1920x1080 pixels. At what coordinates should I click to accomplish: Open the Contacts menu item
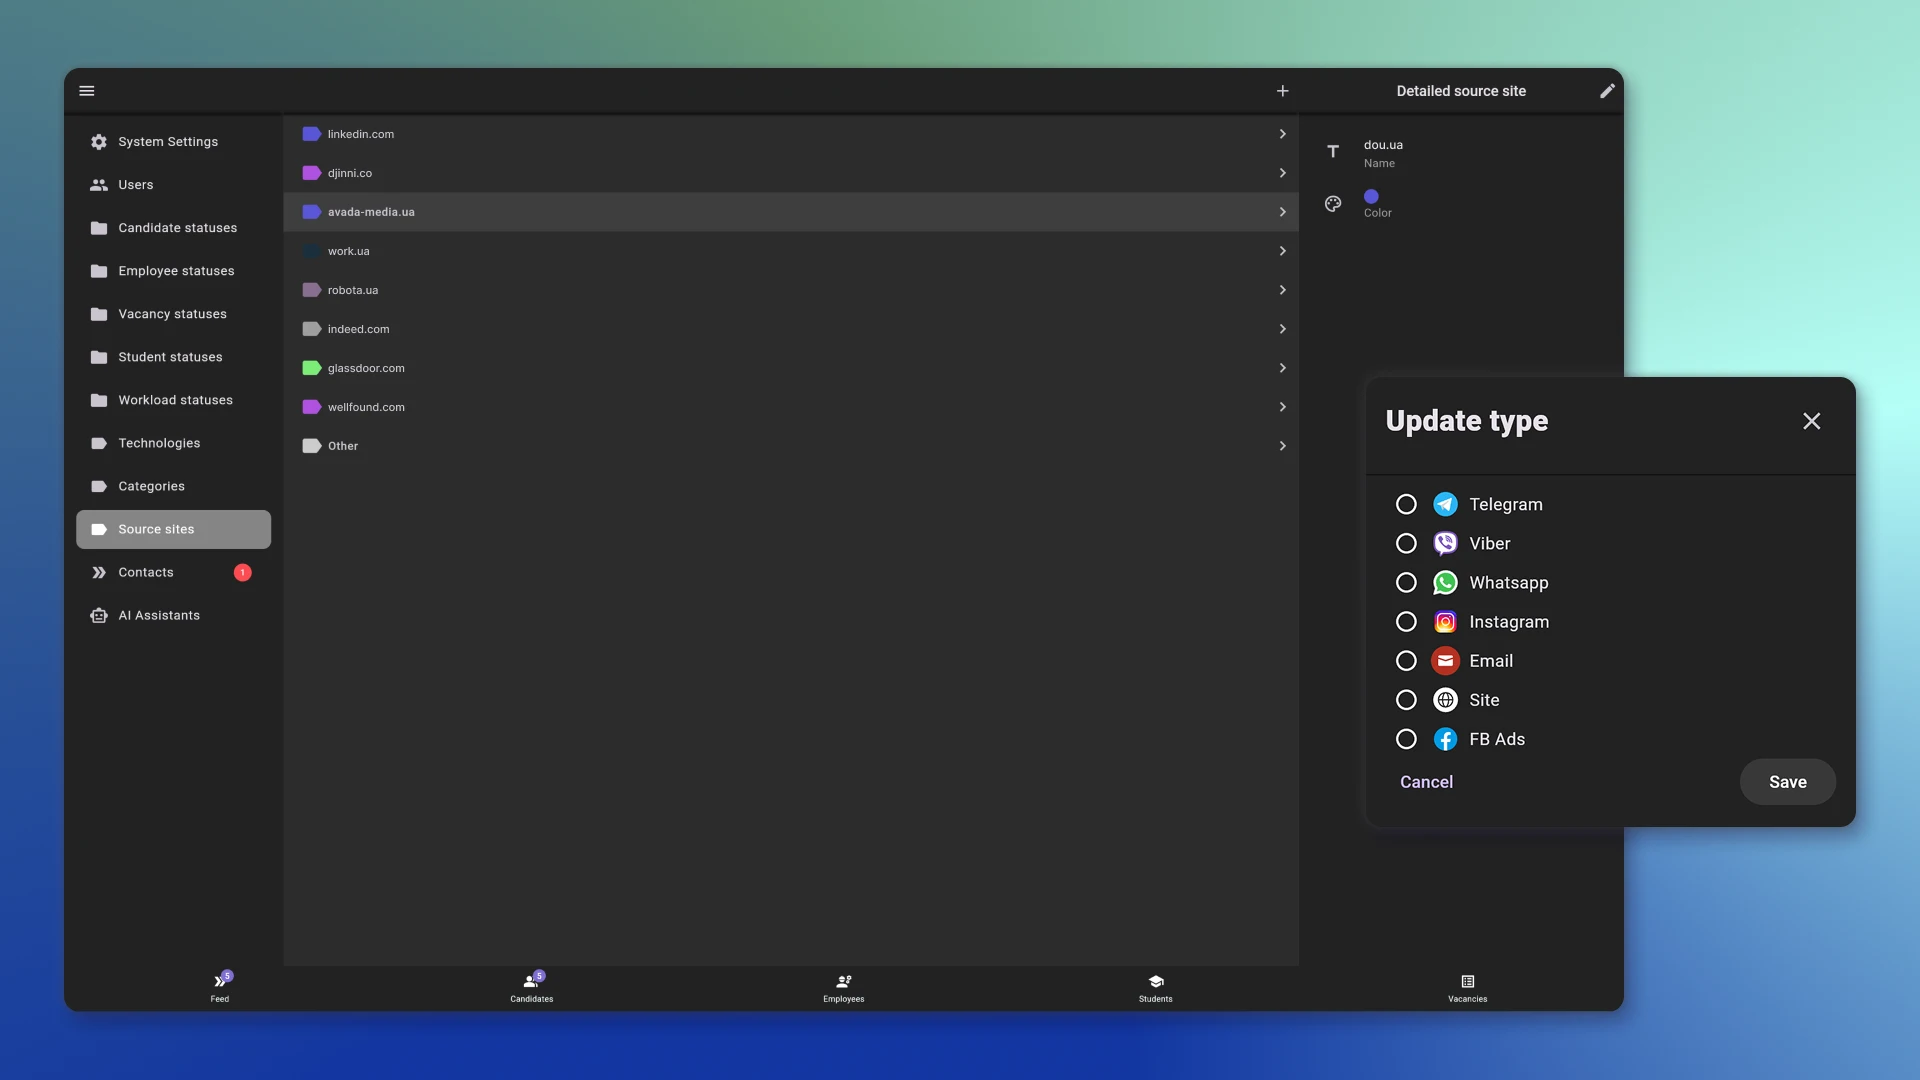[x=146, y=572]
